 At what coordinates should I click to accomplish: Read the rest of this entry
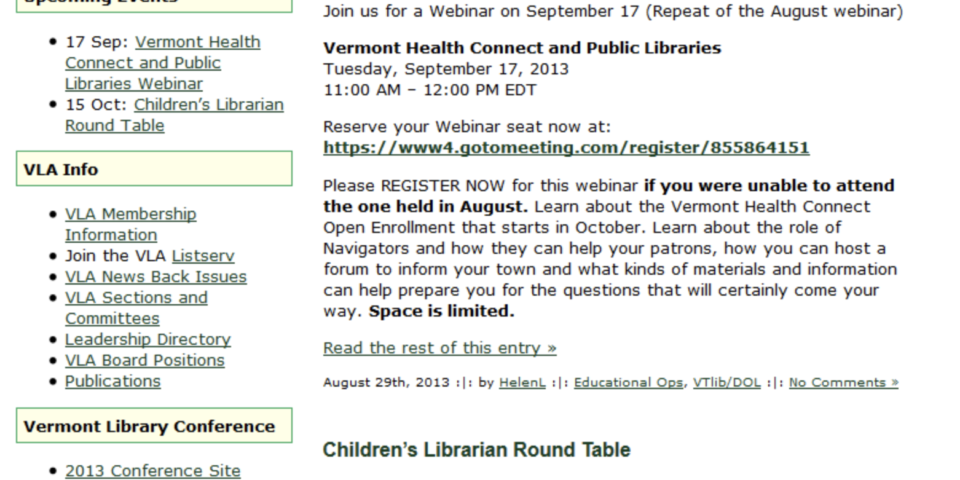point(439,348)
